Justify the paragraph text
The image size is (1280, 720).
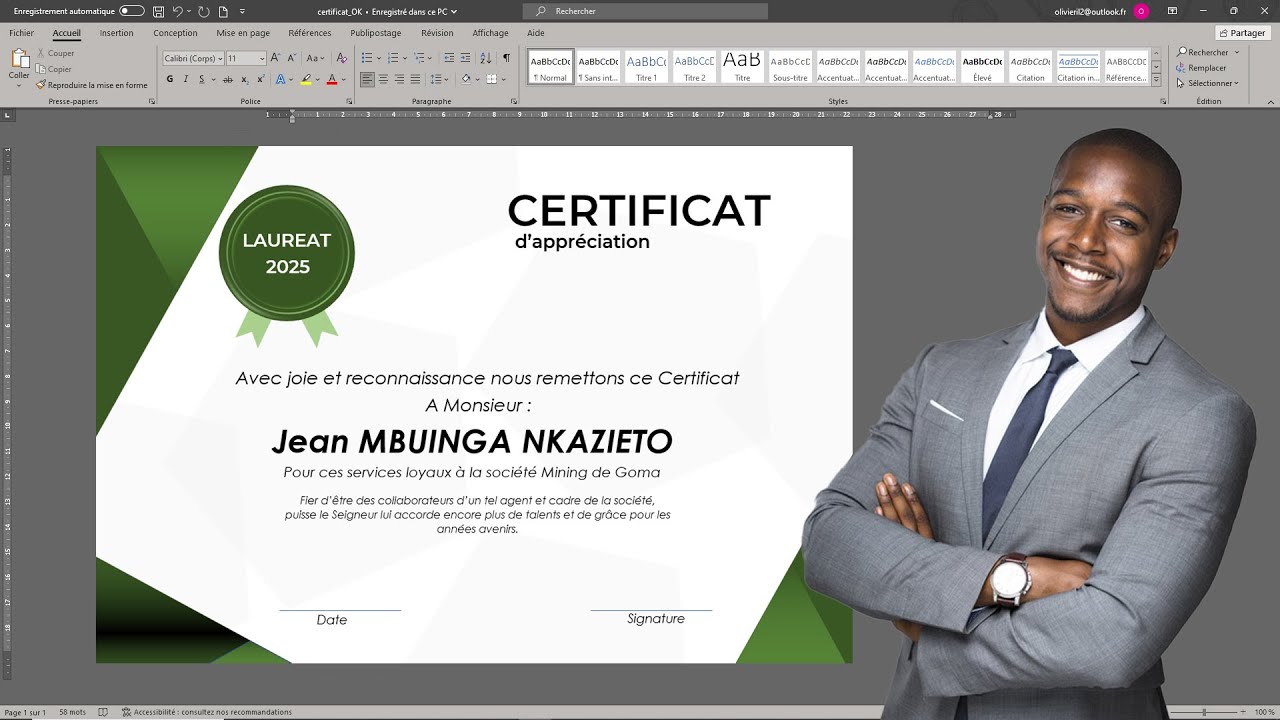(416, 79)
